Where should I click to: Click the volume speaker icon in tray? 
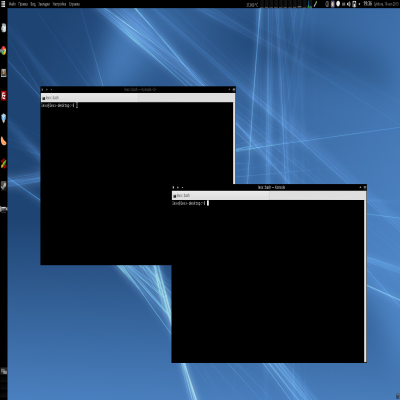pyautogui.click(x=349, y=4)
